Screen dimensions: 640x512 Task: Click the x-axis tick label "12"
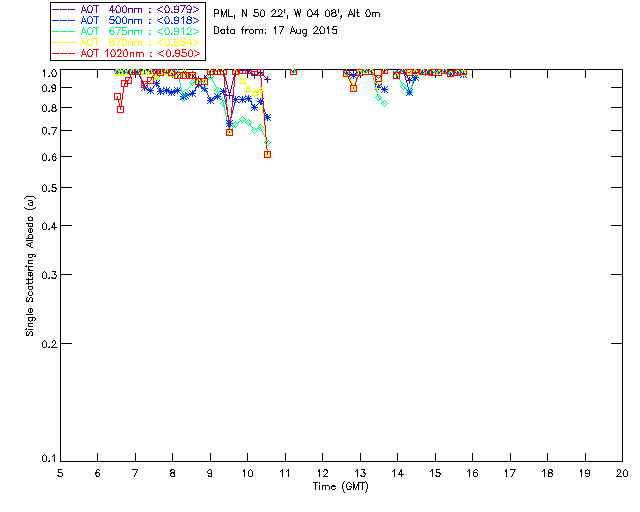pos(322,473)
